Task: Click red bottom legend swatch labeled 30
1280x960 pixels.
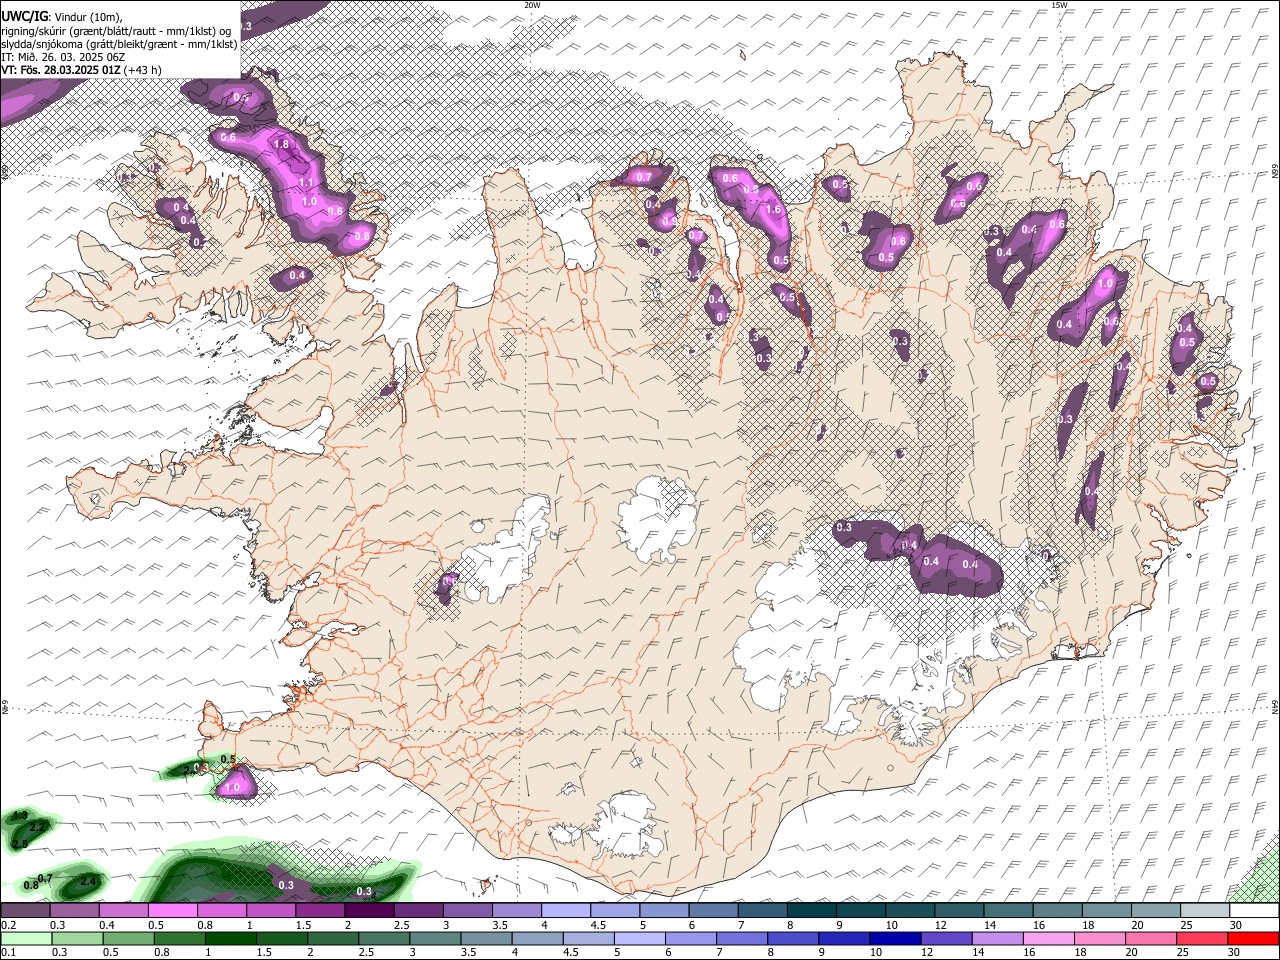Action: click(1254, 938)
